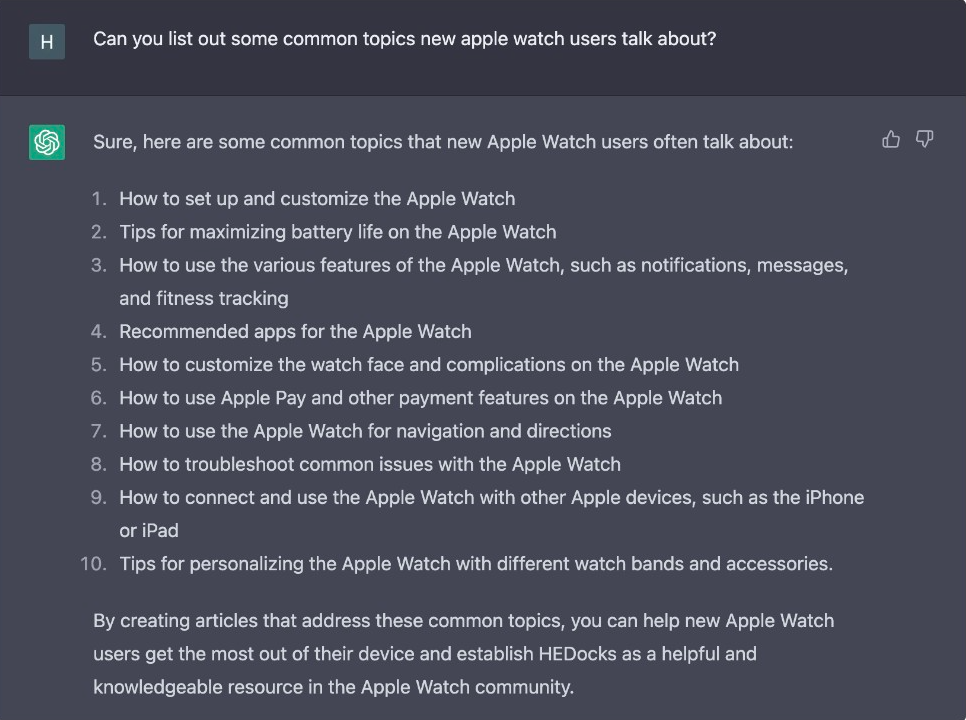Click the word 'iPhone' in item nine
Screen dimensions: 966x720
click(x=833, y=497)
